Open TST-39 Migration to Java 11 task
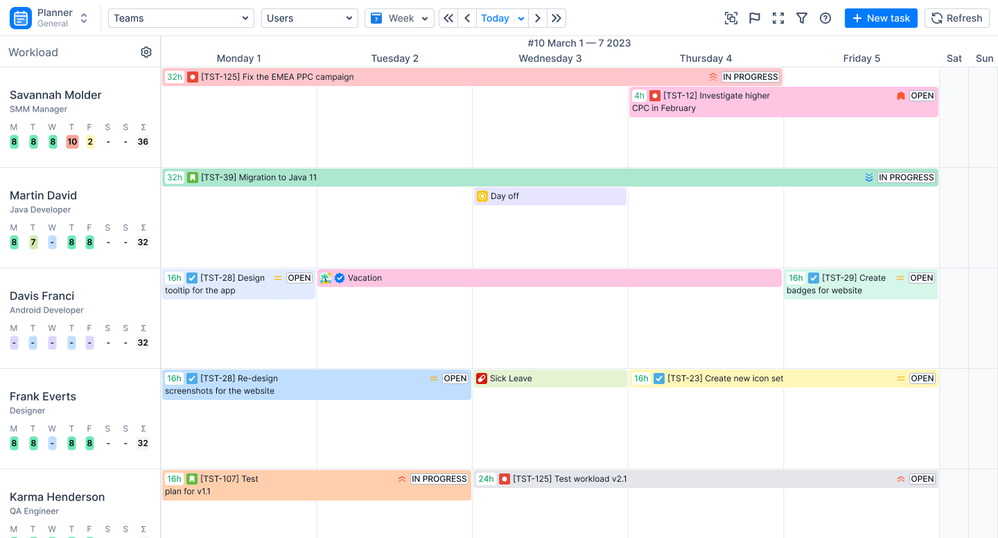The width and height of the screenshot is (998, 538). point(550,178)
